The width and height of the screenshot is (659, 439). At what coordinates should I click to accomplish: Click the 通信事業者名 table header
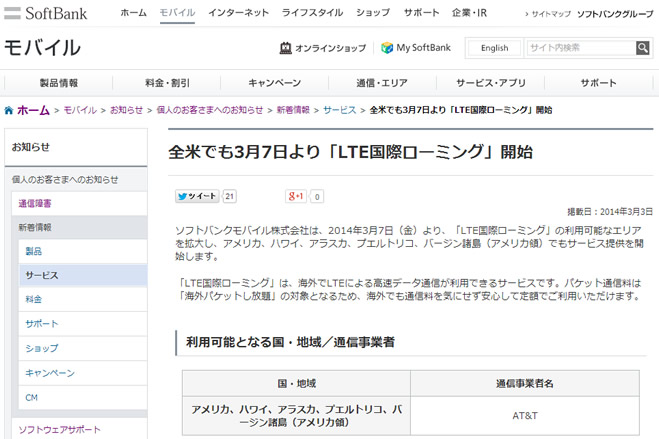tap(525, 383)
